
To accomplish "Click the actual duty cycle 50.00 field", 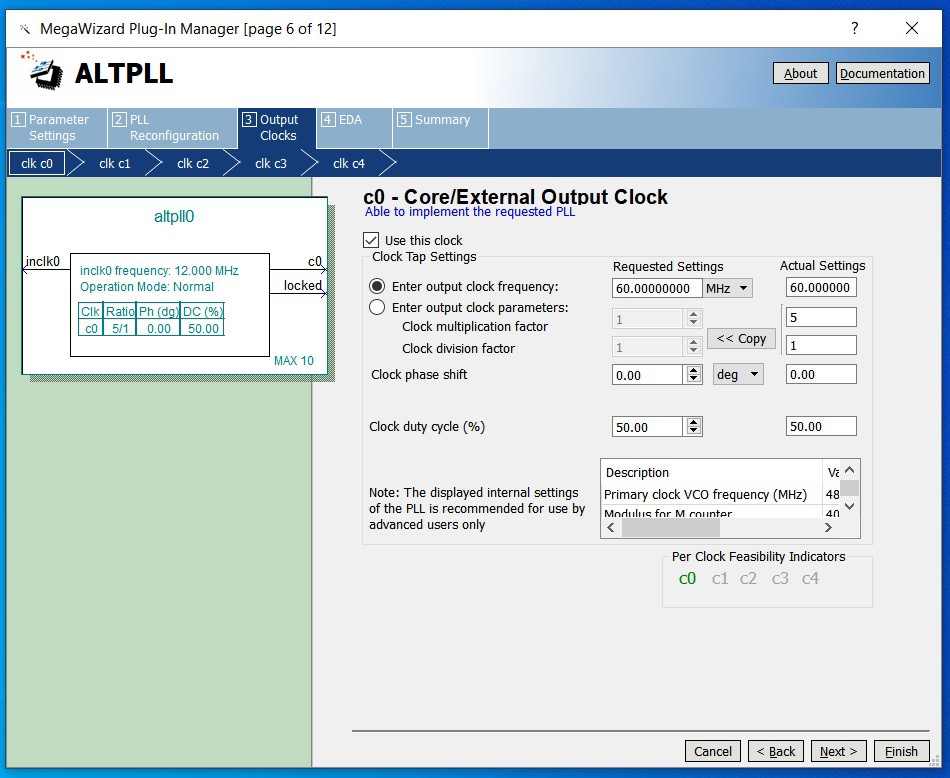I will point(821,427).
